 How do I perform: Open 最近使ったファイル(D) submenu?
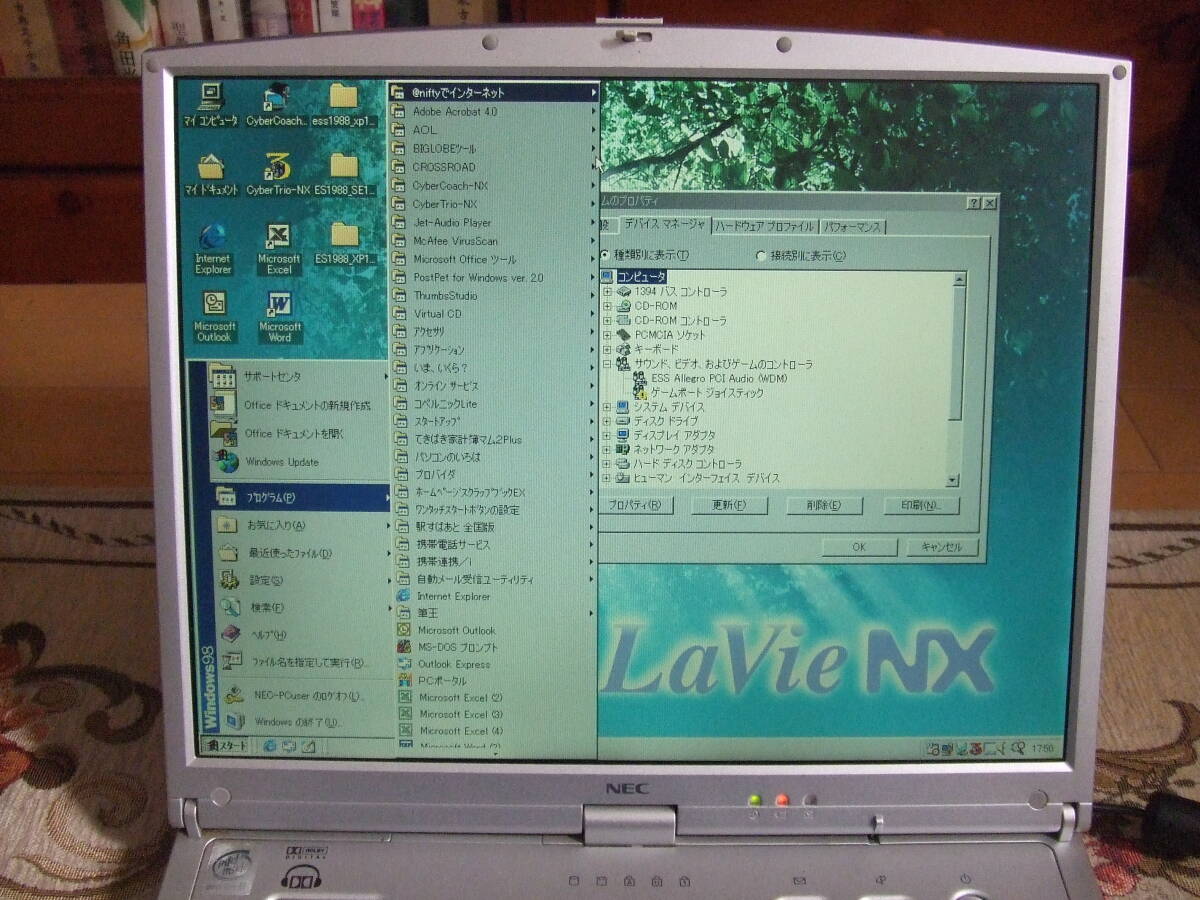point(302,553)
